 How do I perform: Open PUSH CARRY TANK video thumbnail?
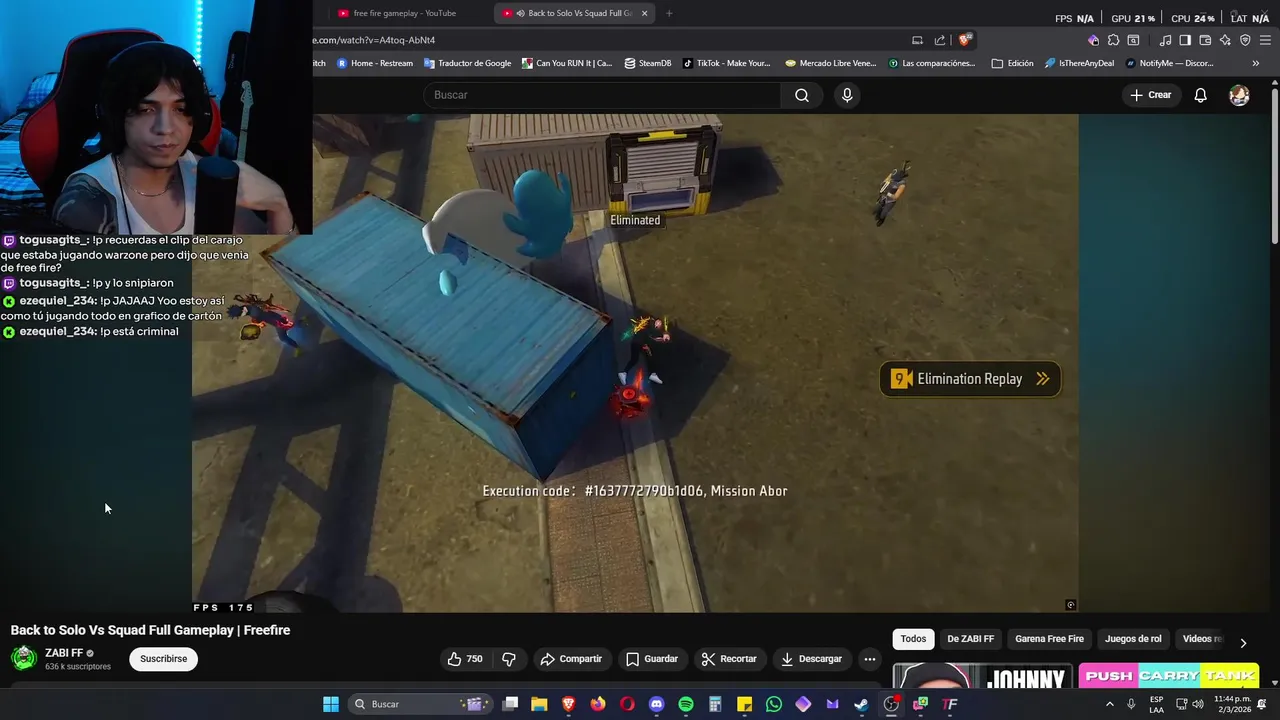[x=1168, y=677]
